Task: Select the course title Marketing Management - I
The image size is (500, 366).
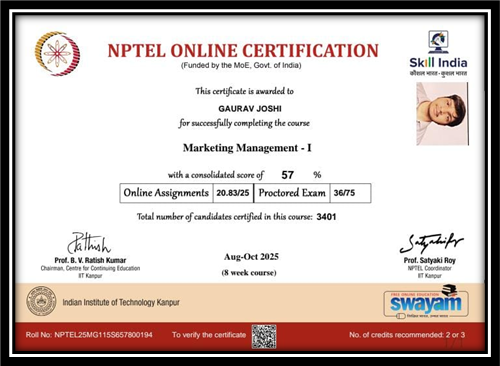Action: (x=247, y=148)
